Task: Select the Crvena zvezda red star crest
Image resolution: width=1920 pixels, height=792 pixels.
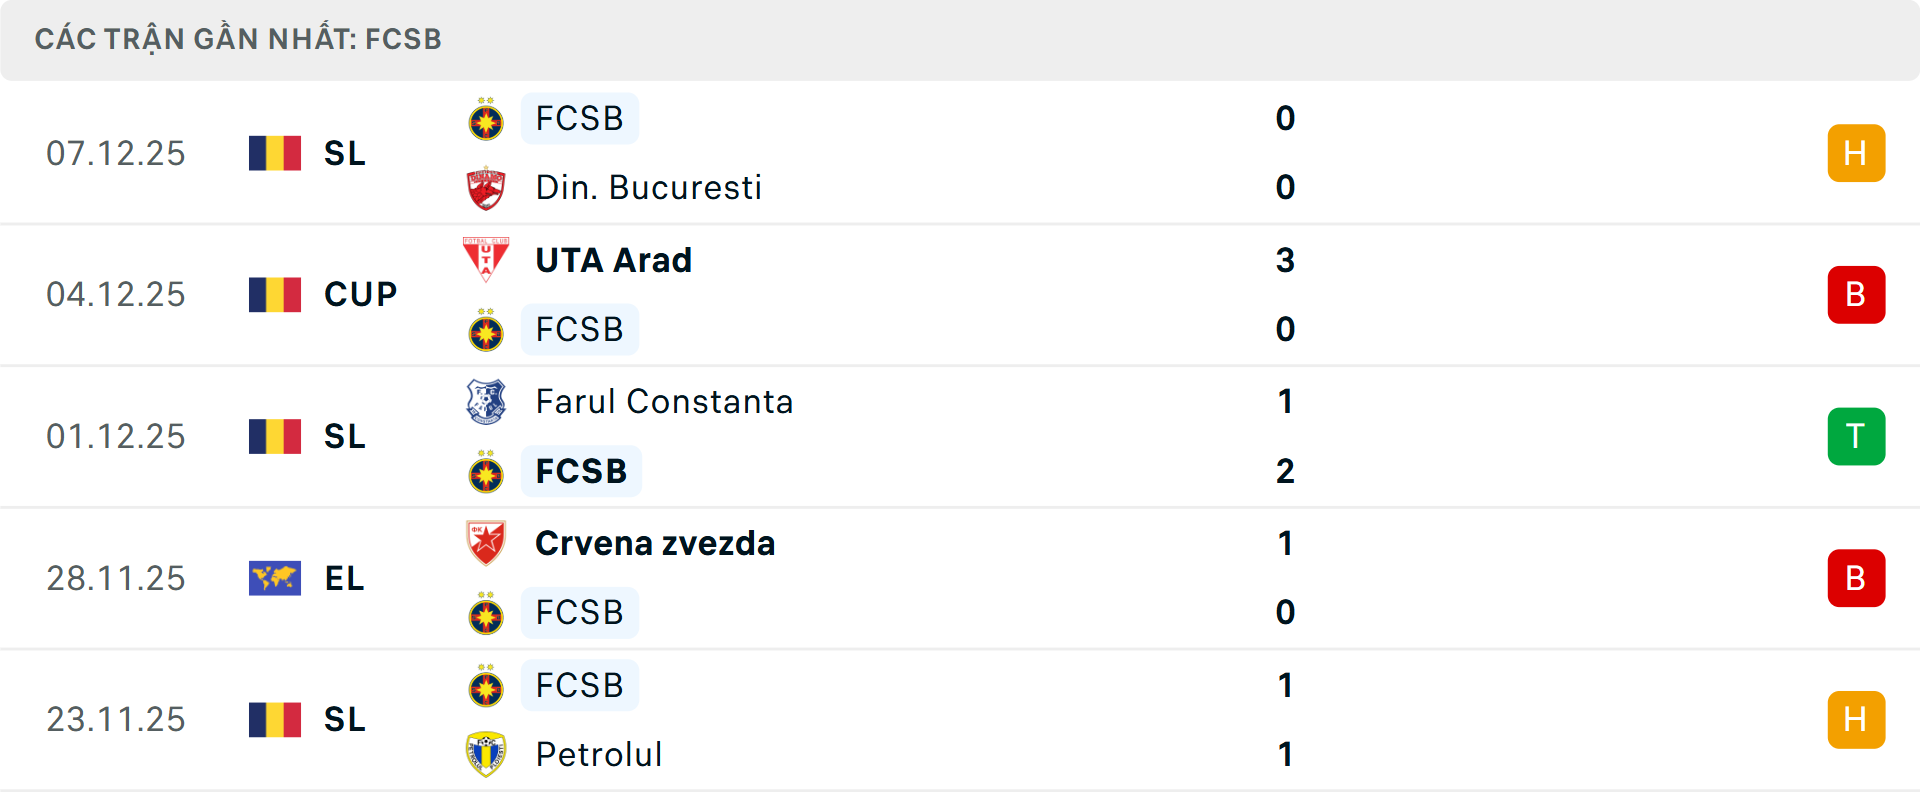Action: (x=486, y=544)
